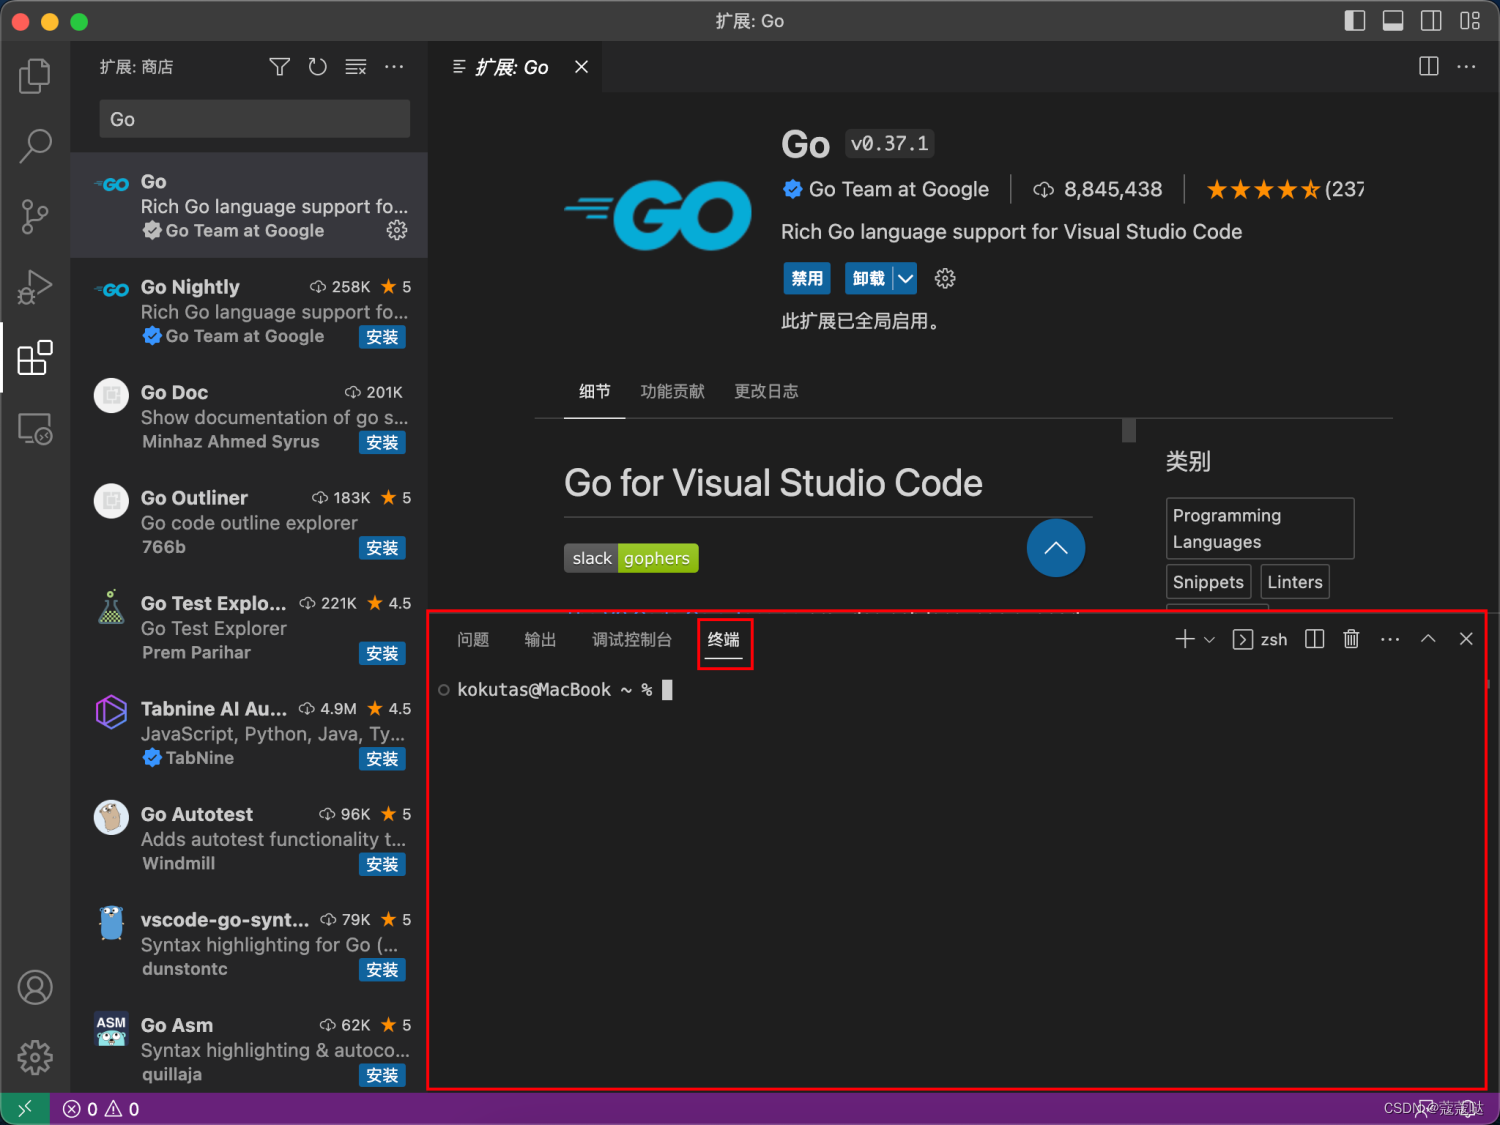Click the extension details scrollbar thumb
Viewport: 1500px width, 1125px height.
point(1129,430)
